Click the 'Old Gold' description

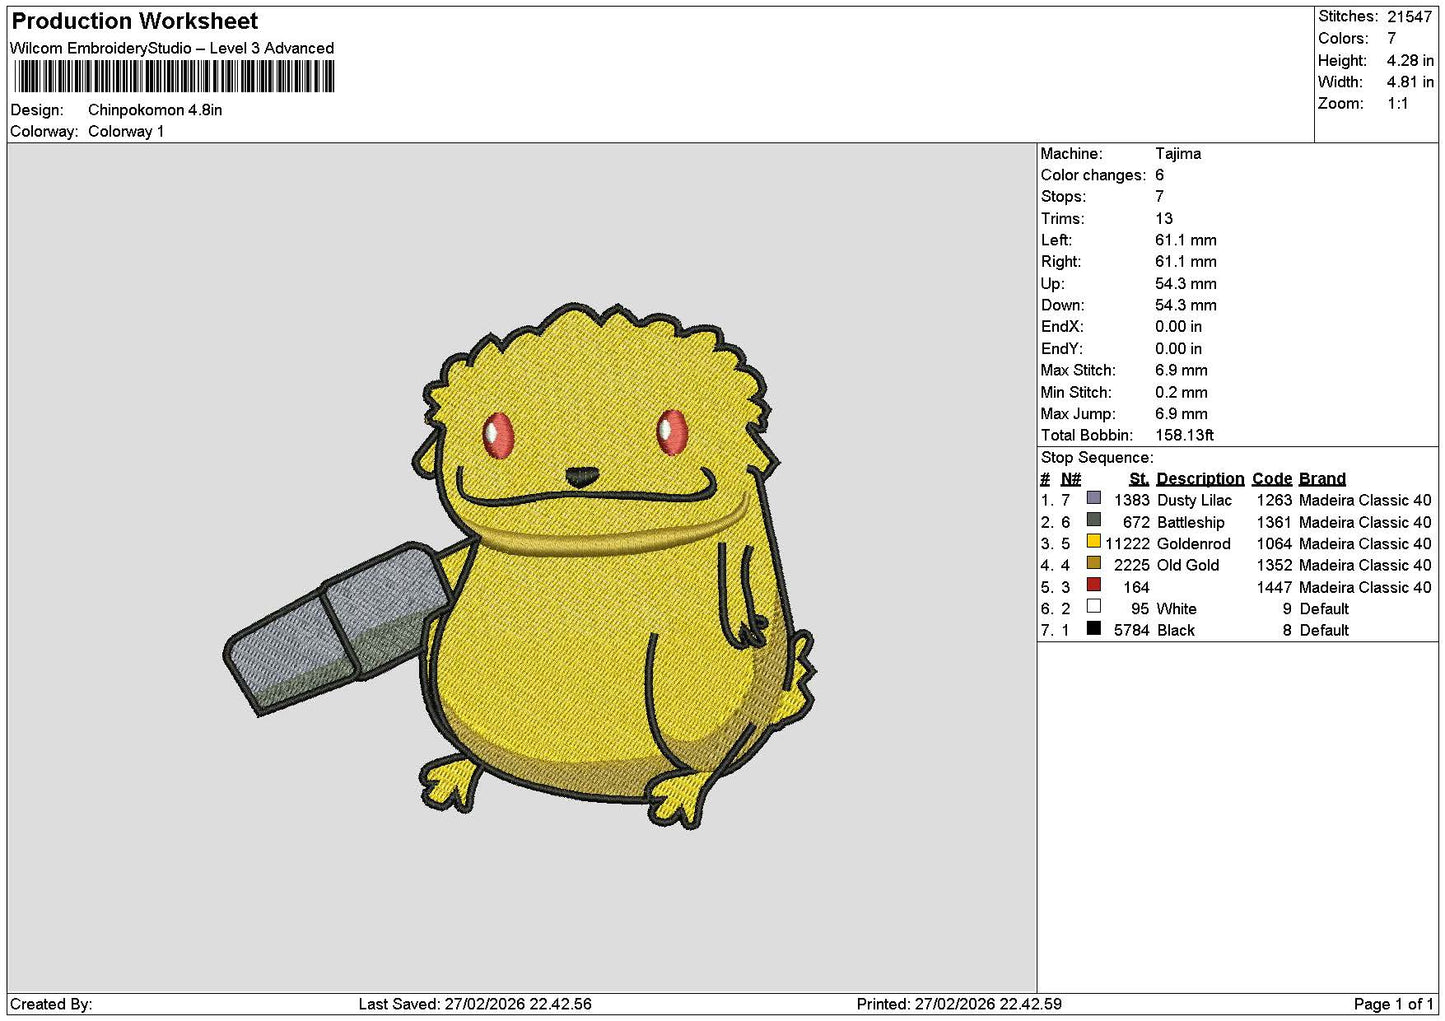1188,565
